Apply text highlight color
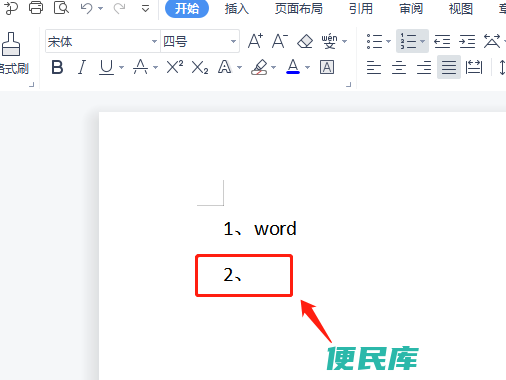 (x=259, y=67)
